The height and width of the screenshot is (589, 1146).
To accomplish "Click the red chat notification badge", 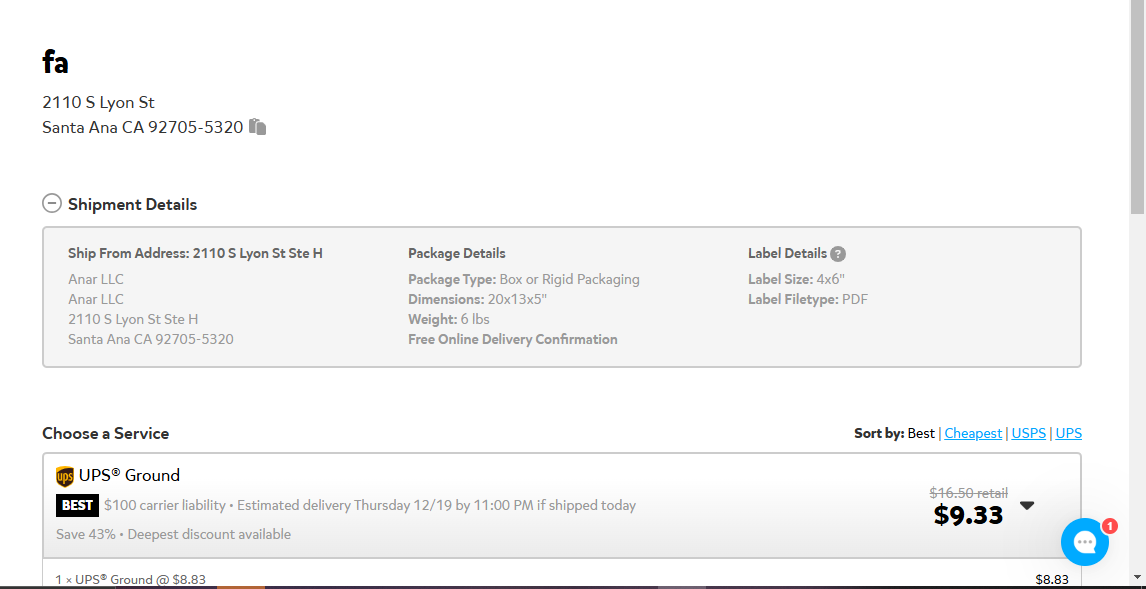I will pyautogui.click(x=1109, y=525).
